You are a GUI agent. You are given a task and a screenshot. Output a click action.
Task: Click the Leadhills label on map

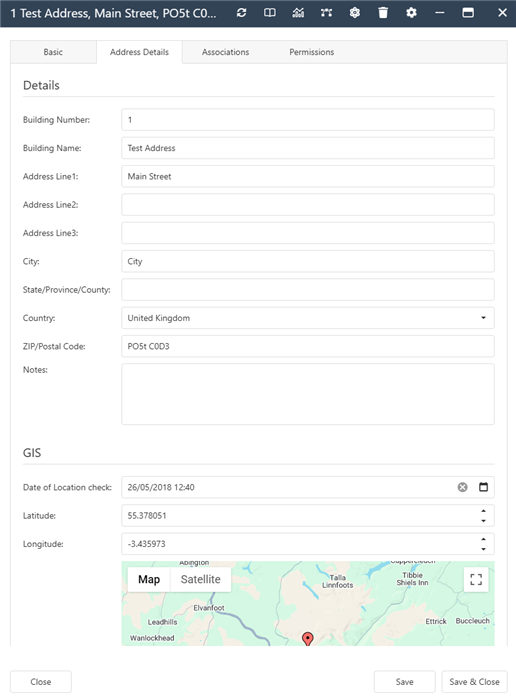coord(162,622)
